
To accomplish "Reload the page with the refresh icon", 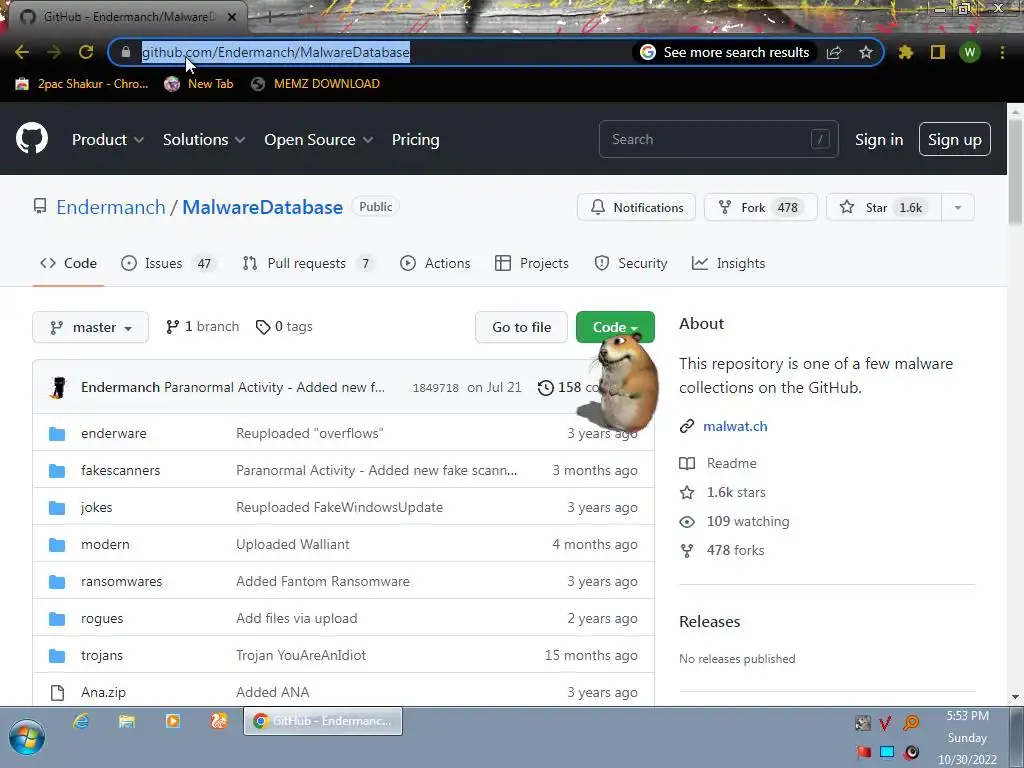I will 86,52.
